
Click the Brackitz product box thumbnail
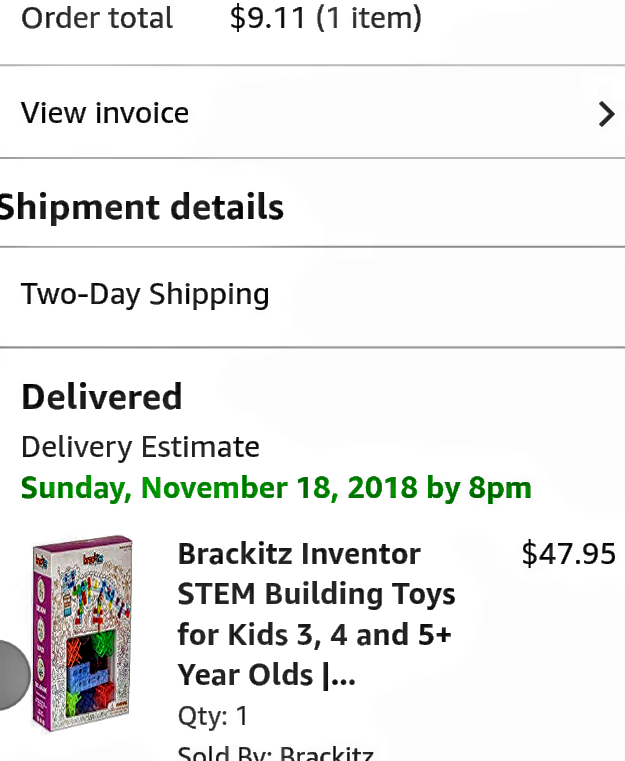click(81, 632)
